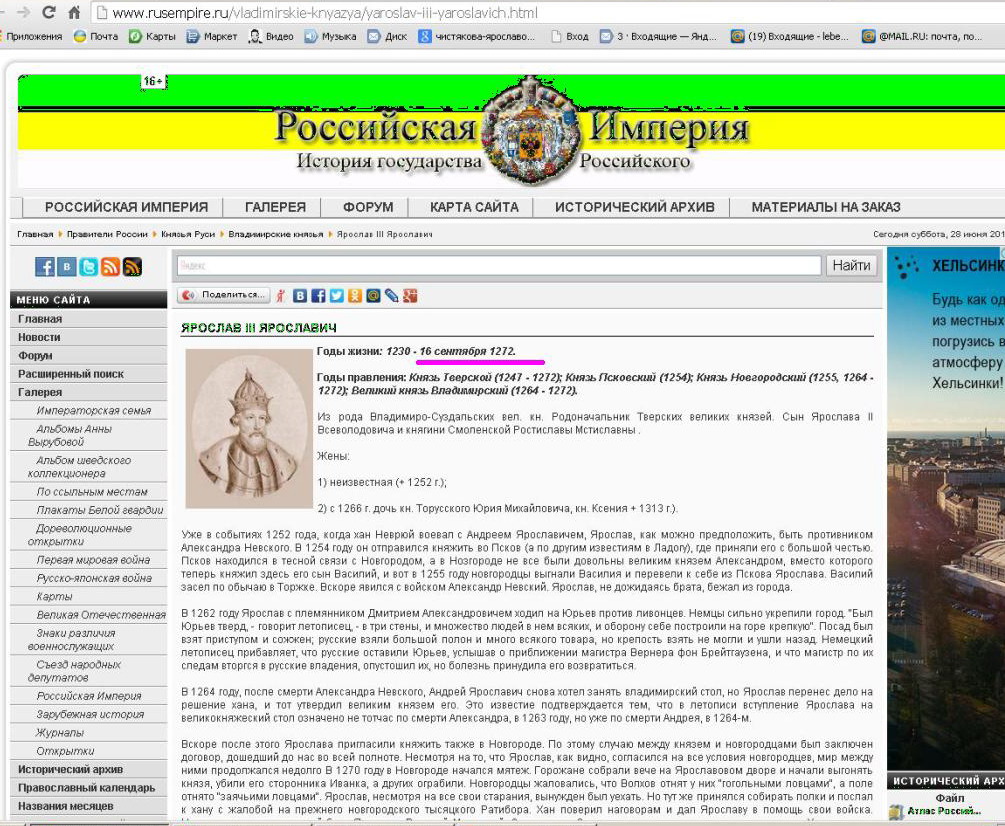Viewport: 1005px width, 826px height.
Task: Select Императорская семья in sidebar gallery
Action: click(94, 411)
